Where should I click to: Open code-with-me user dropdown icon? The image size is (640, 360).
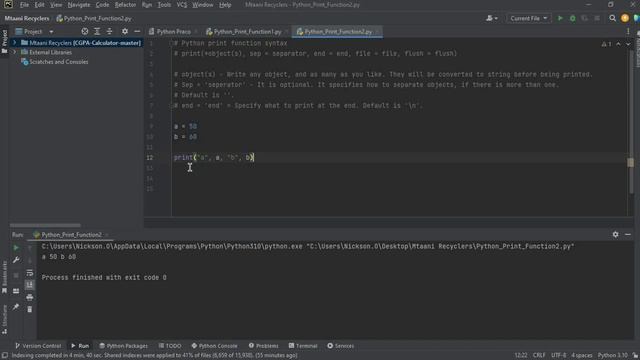(x=491, y=18)
